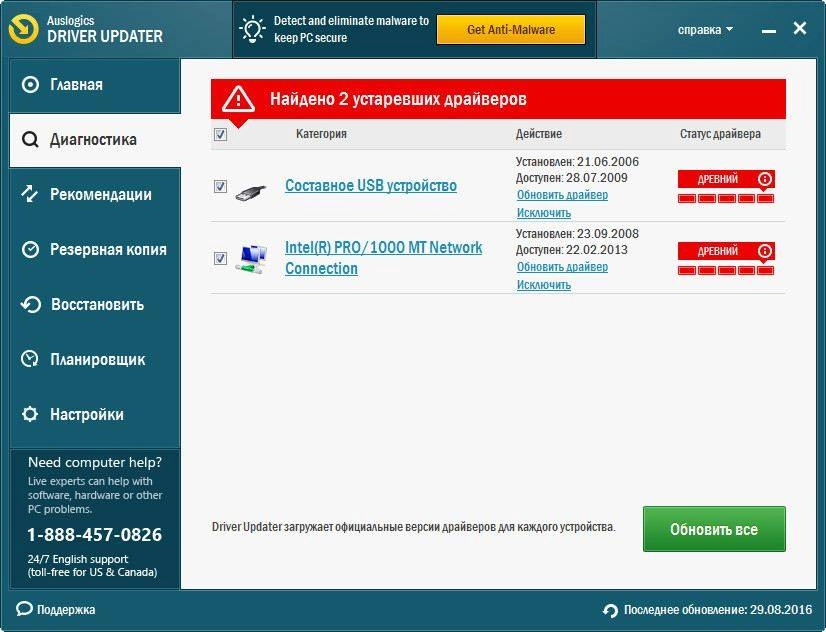The height and width of the screenshot is (632, 826).
Task: Go to the Главная section
Action: click(95, 85)
